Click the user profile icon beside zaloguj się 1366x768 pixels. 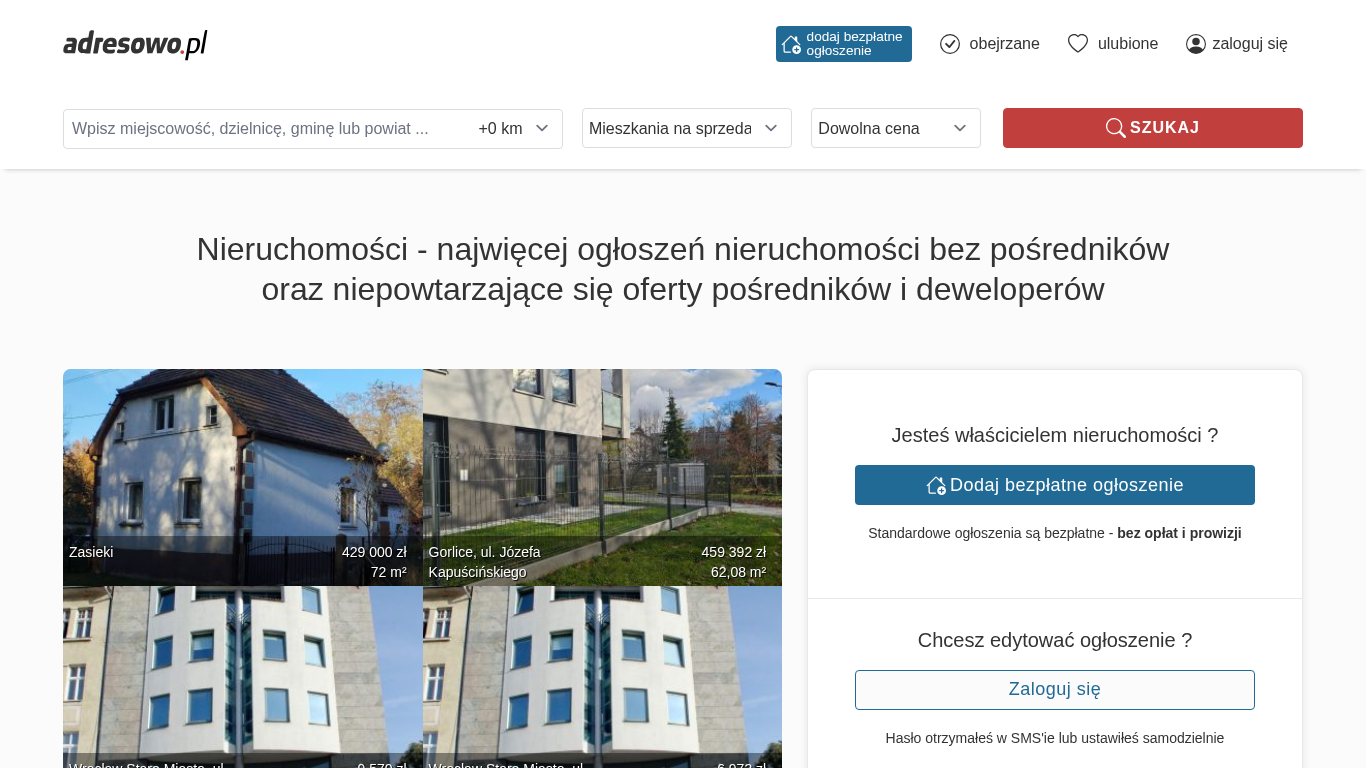click(x=1195, y=44)
